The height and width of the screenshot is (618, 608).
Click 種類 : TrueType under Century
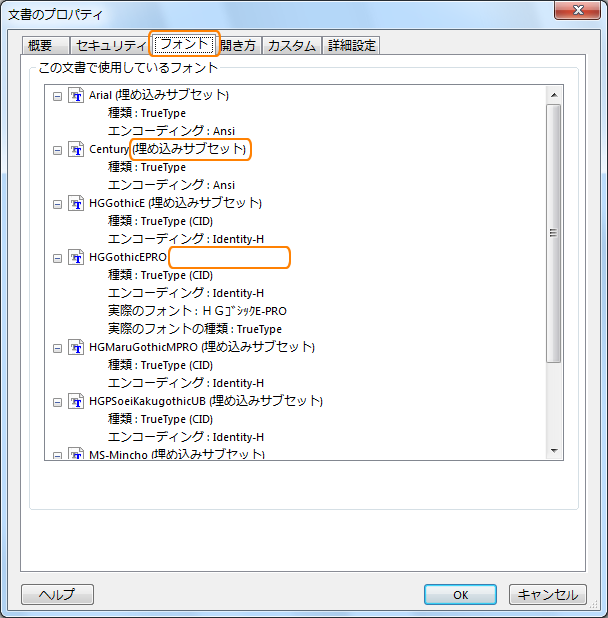[147, 167]
